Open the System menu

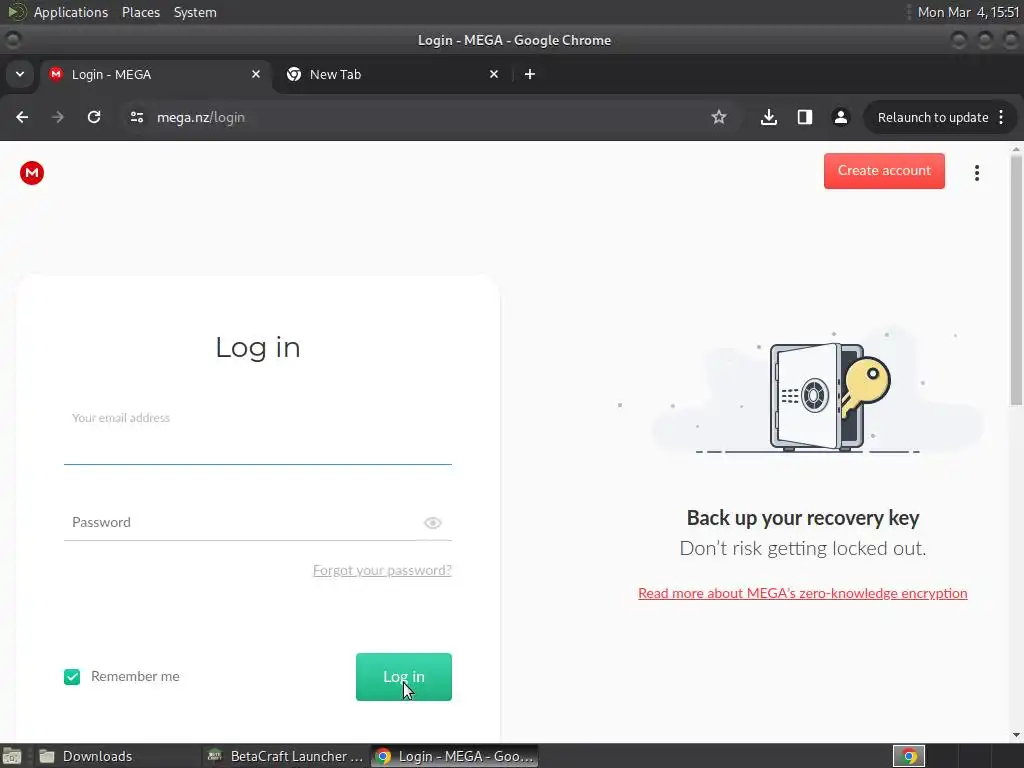[x=195, y=12]
